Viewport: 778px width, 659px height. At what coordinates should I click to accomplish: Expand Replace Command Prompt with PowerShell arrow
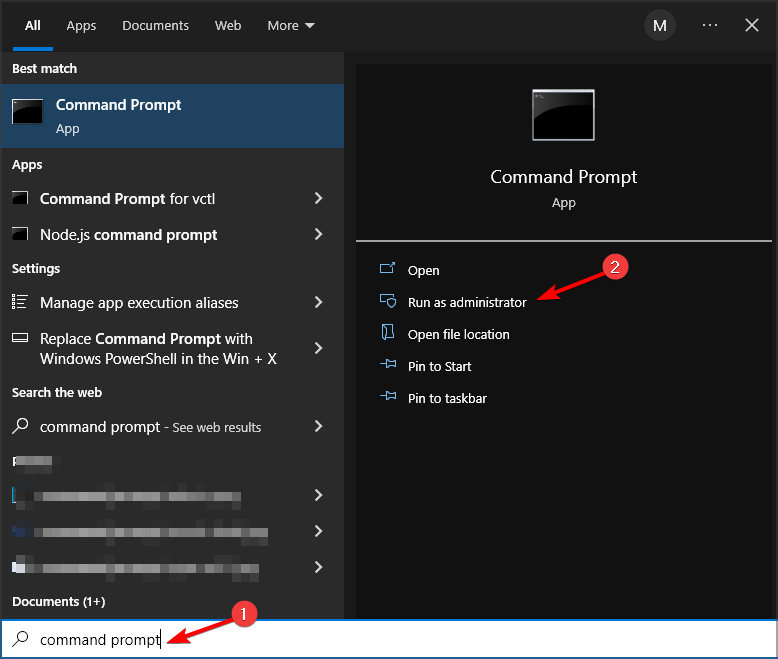pyautogui.click(x=318, y=348)
